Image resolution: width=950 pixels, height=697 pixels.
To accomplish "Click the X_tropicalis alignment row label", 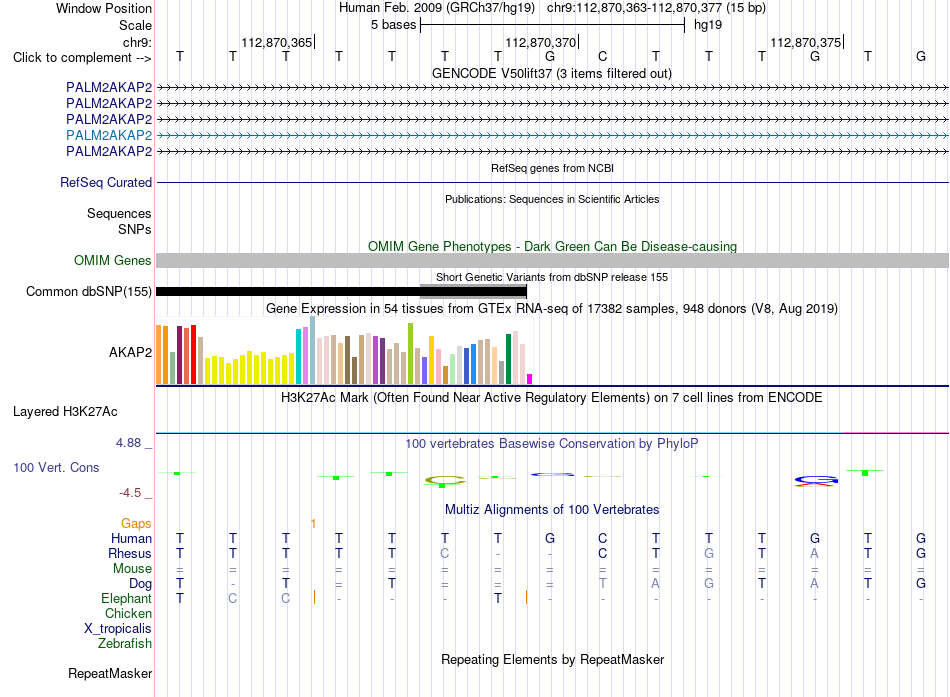I will 118,629.
